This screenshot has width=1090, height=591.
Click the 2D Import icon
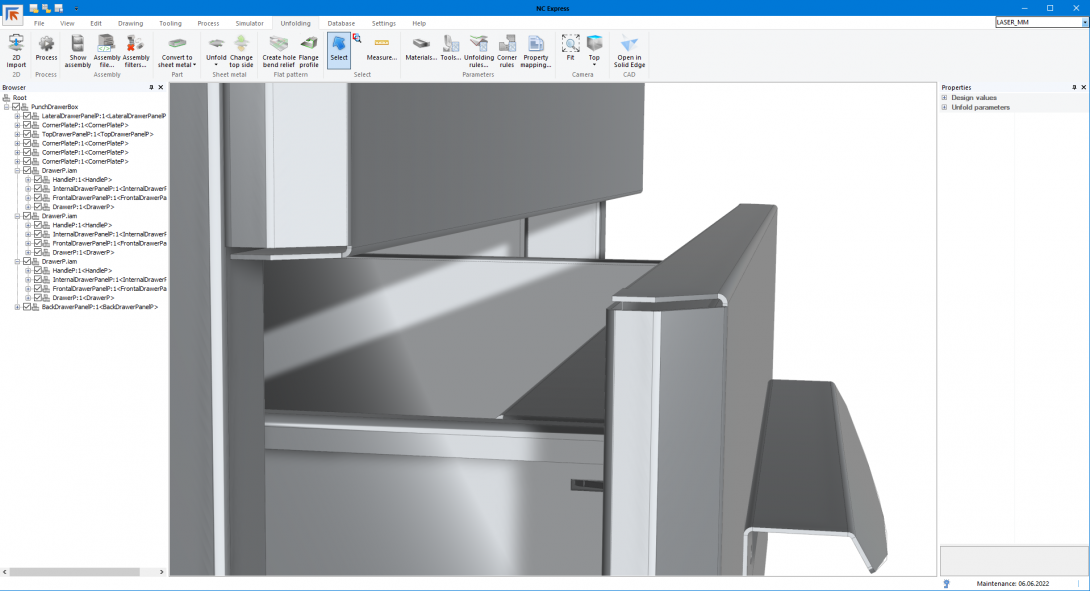pos(16,50)
